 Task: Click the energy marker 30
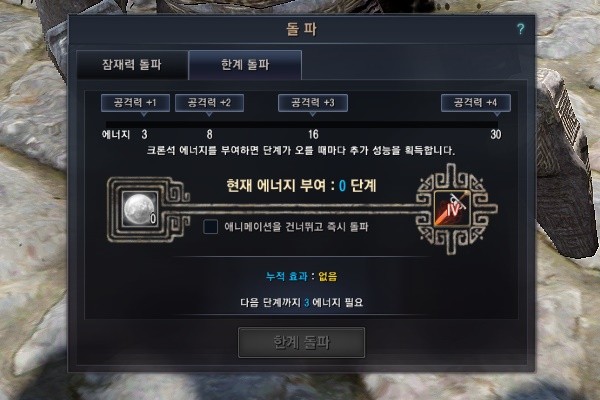496,134
